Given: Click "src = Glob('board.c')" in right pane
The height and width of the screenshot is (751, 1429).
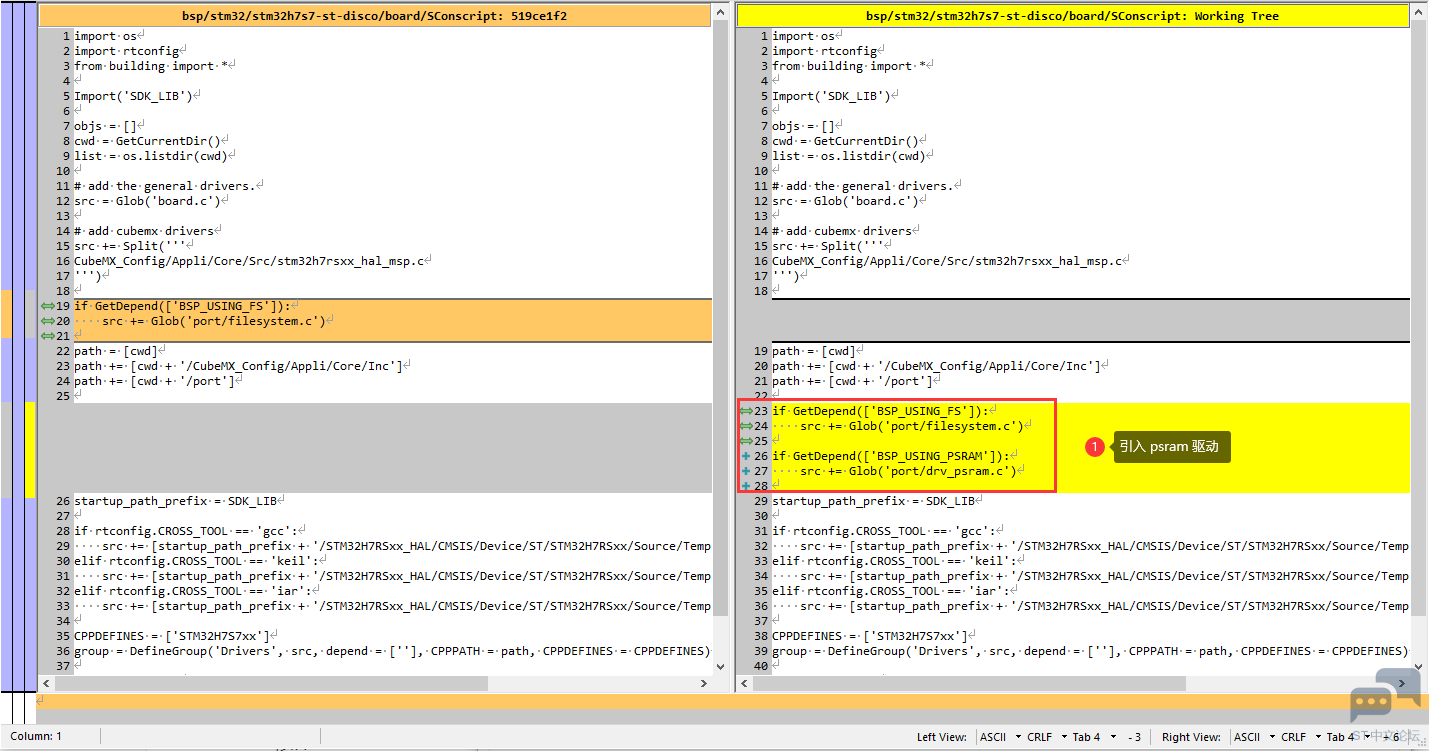Looking at the screenshot, I should pyautogui.click(x=845, y=201).
